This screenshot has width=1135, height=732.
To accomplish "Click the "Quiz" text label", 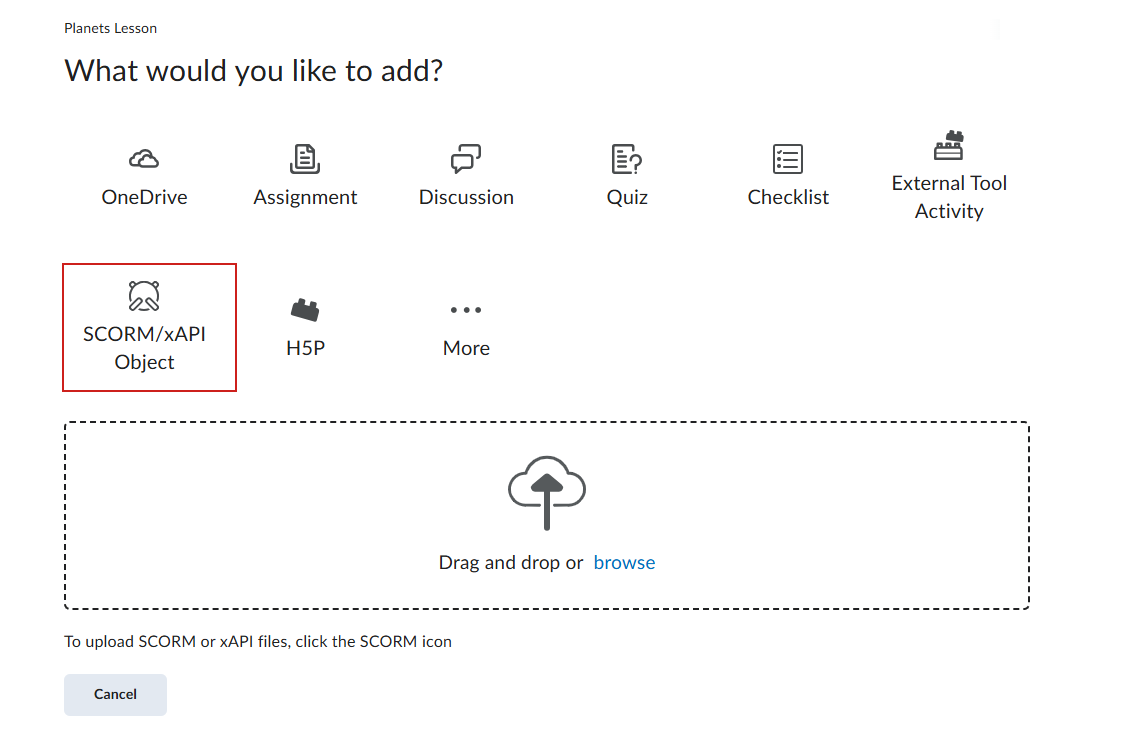I will click(x=627, y=197).
